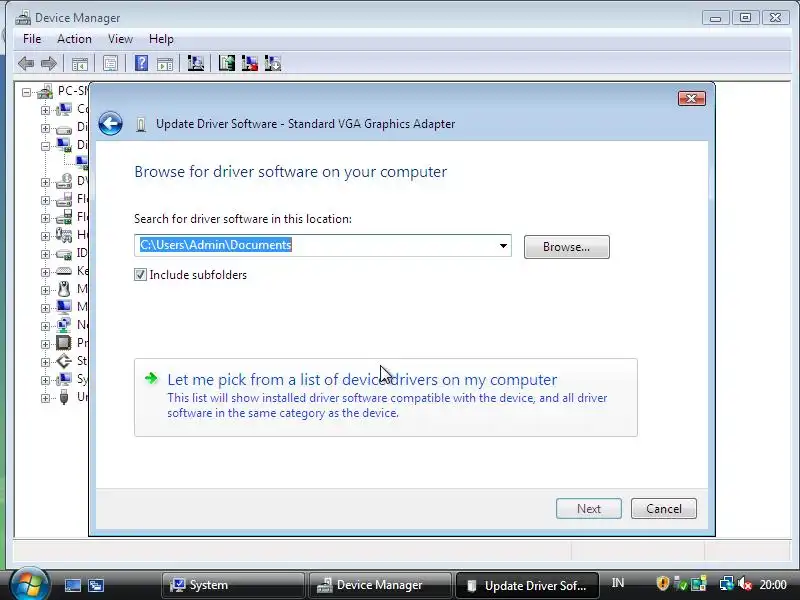Expand the node beside the monitor icon

tap(45, 308)
